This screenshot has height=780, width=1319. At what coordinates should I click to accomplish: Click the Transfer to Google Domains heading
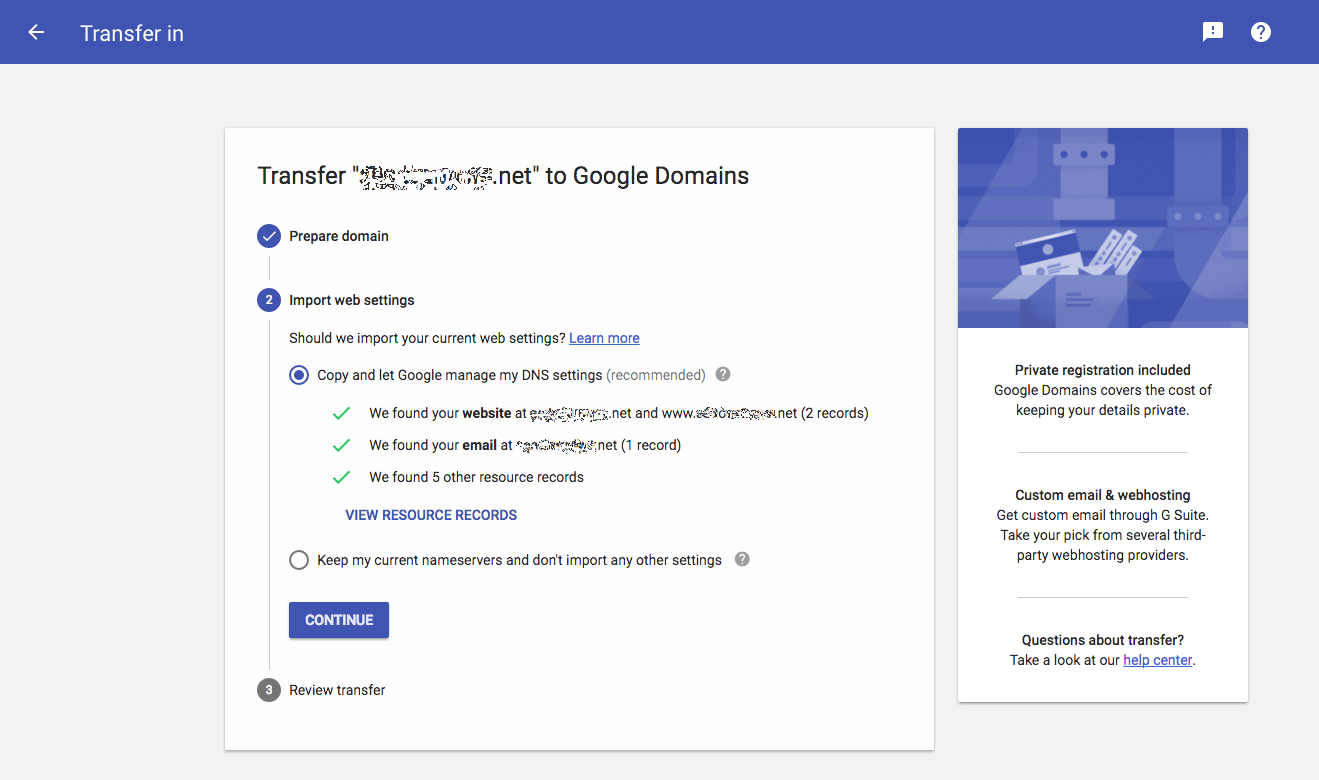503,176
